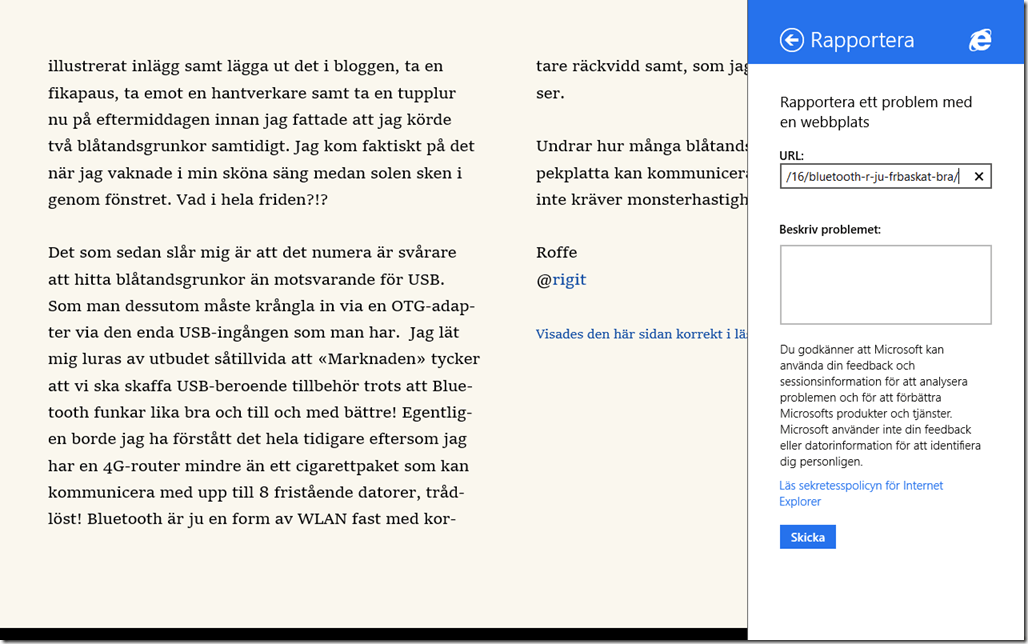Focus the Beskriv problemet text box
The image size is (1028, 644).
(885, 285)
